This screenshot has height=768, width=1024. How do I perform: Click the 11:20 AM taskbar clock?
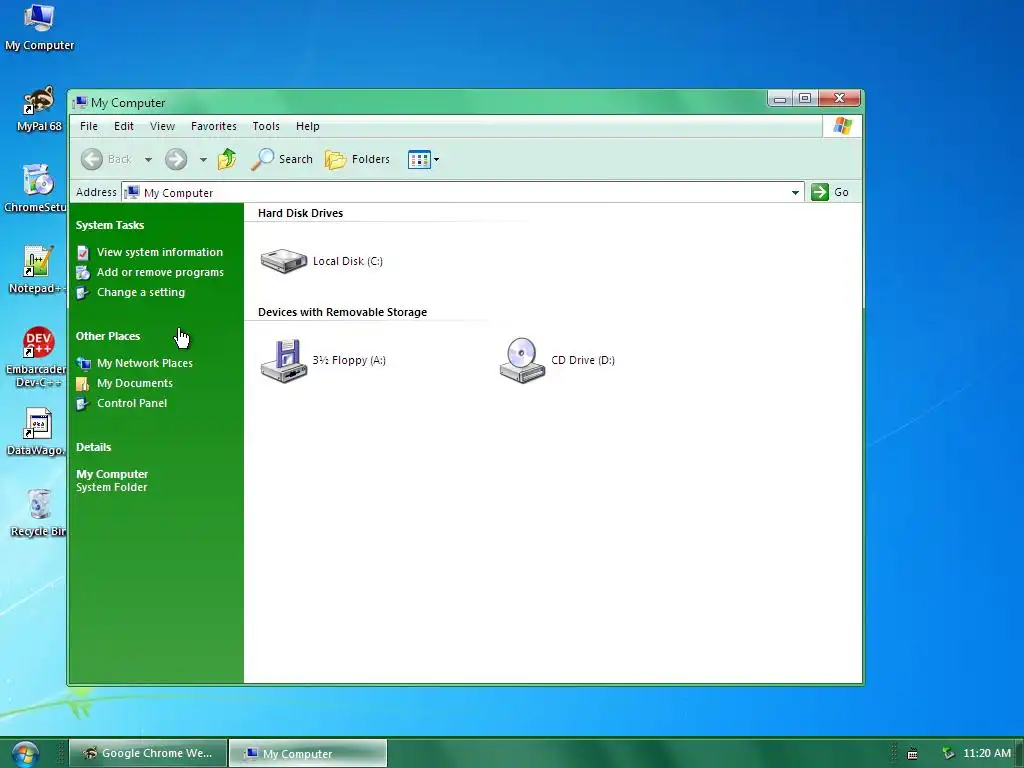pyautogui.click(x=987, y=754)
